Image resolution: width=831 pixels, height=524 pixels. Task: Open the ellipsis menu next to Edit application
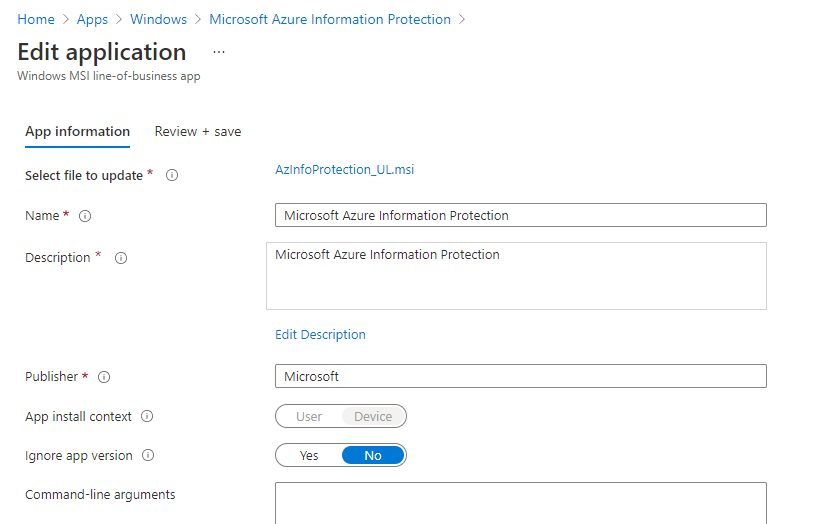(x=219, y=51)
